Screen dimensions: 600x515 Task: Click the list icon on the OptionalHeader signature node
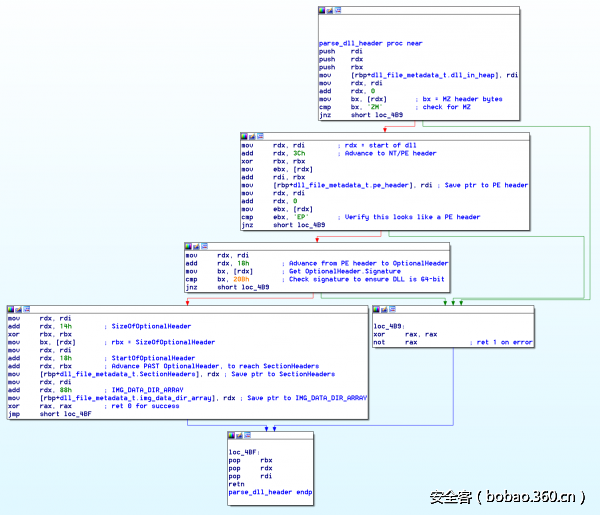point(203,245)
